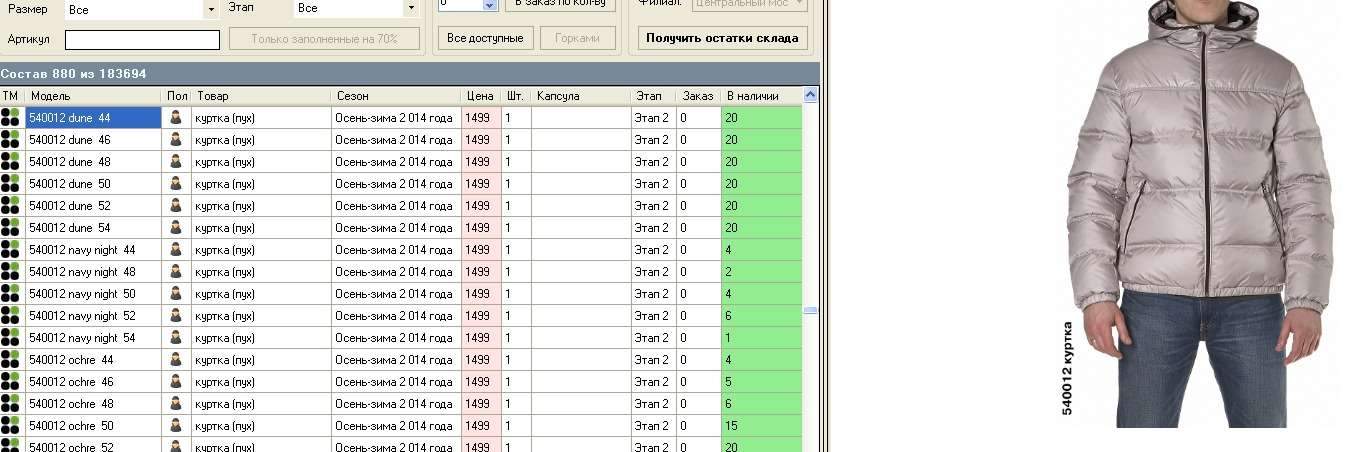Open the Этап filter dropdown arrow
The height and width of the screenshot is (452, 1357).
click(410, 8)
